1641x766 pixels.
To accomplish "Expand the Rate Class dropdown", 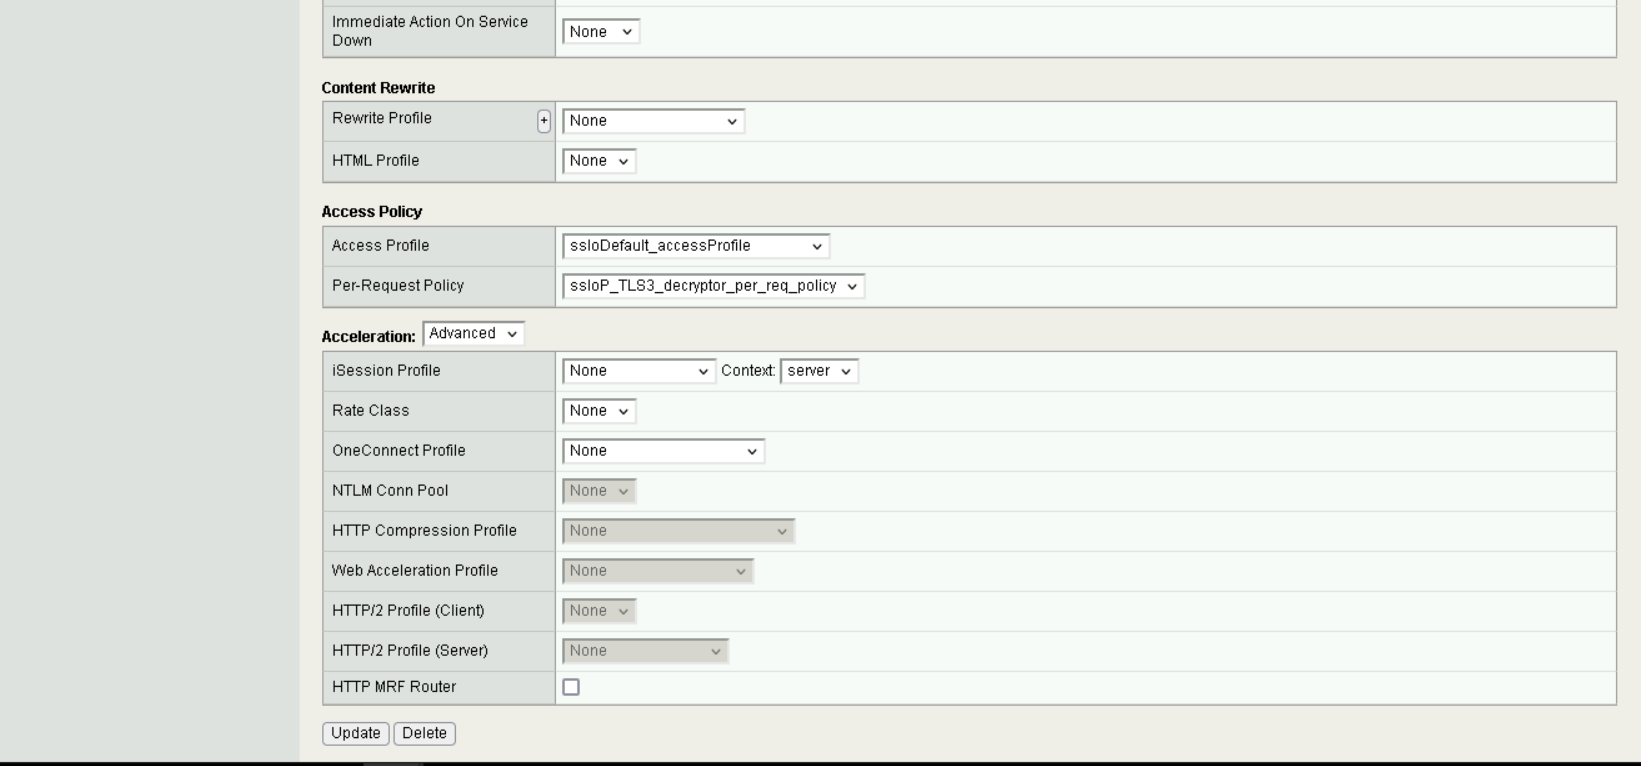I will click(598, 411).
